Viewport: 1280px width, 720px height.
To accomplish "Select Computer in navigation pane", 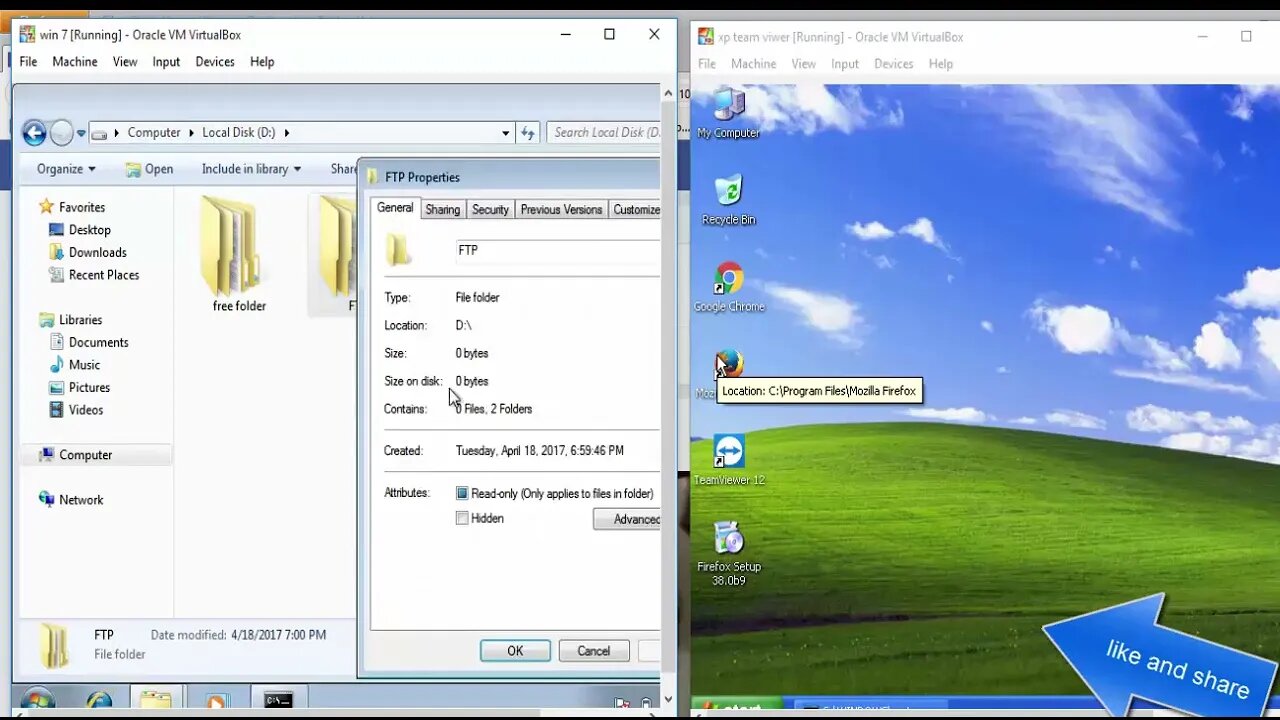I will [85, 455].
